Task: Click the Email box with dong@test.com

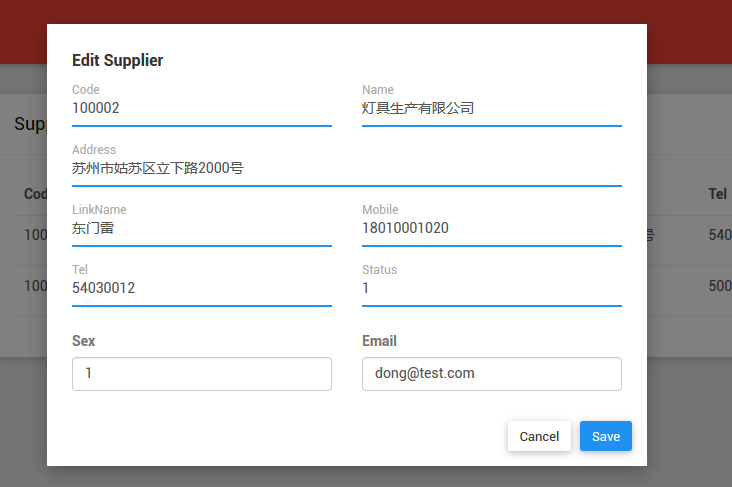Action: click(491, 374)
